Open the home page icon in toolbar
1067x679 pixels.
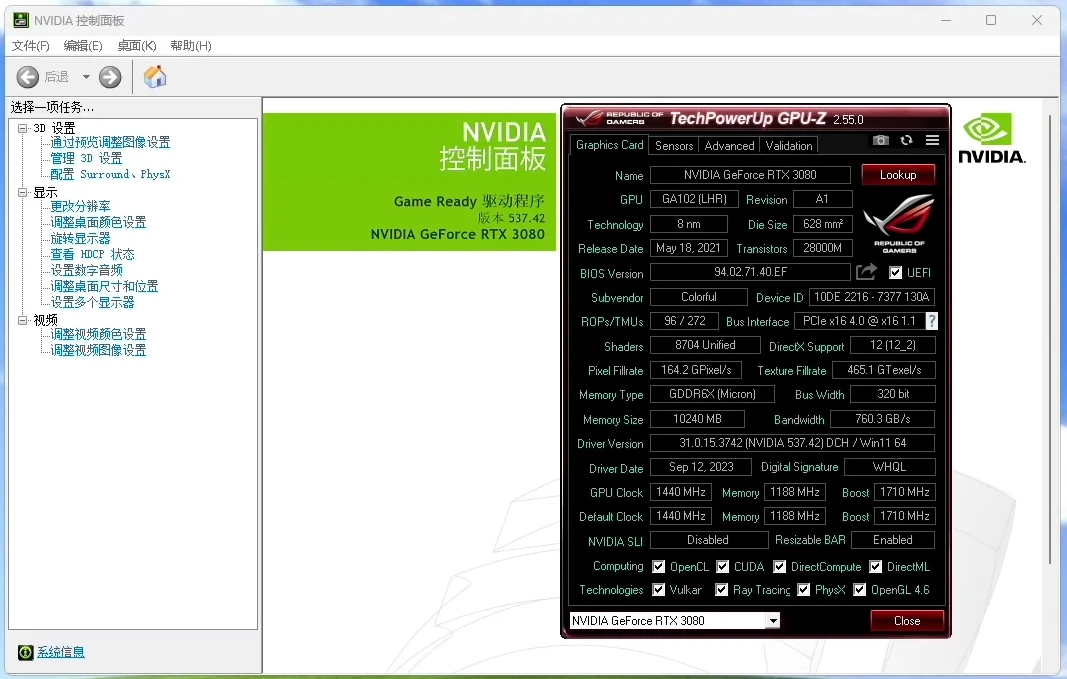point(155,77)
